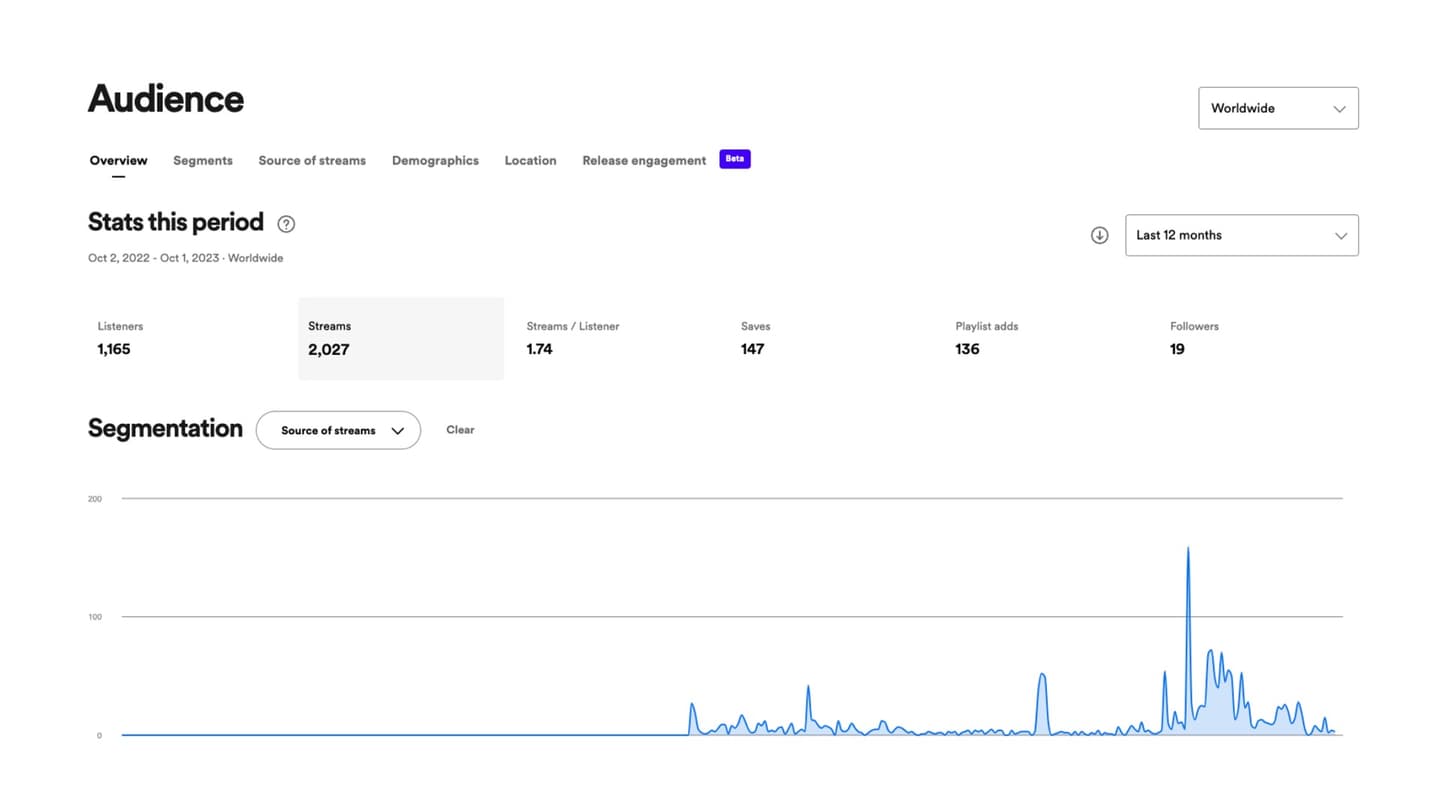
Task: Open the Stats this period help icon
Action: pyautogui.click(x=286, y=224)
